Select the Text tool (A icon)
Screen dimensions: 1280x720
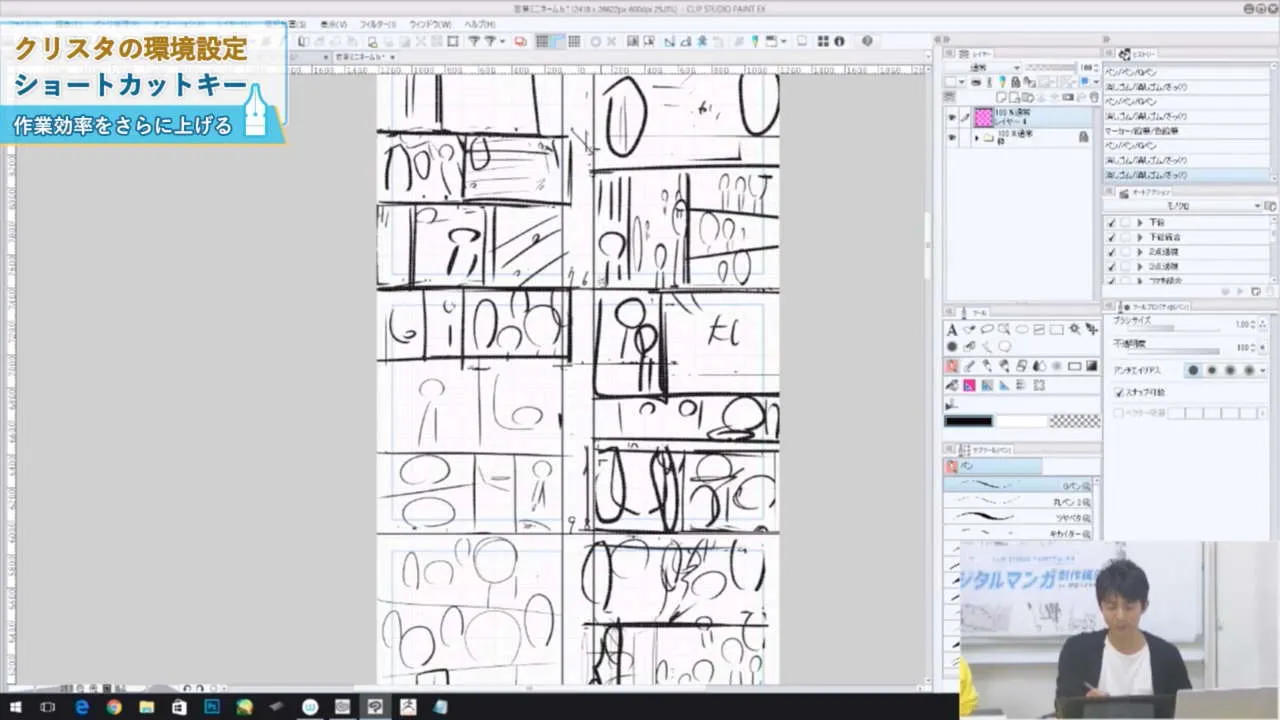tap(952, 329)
